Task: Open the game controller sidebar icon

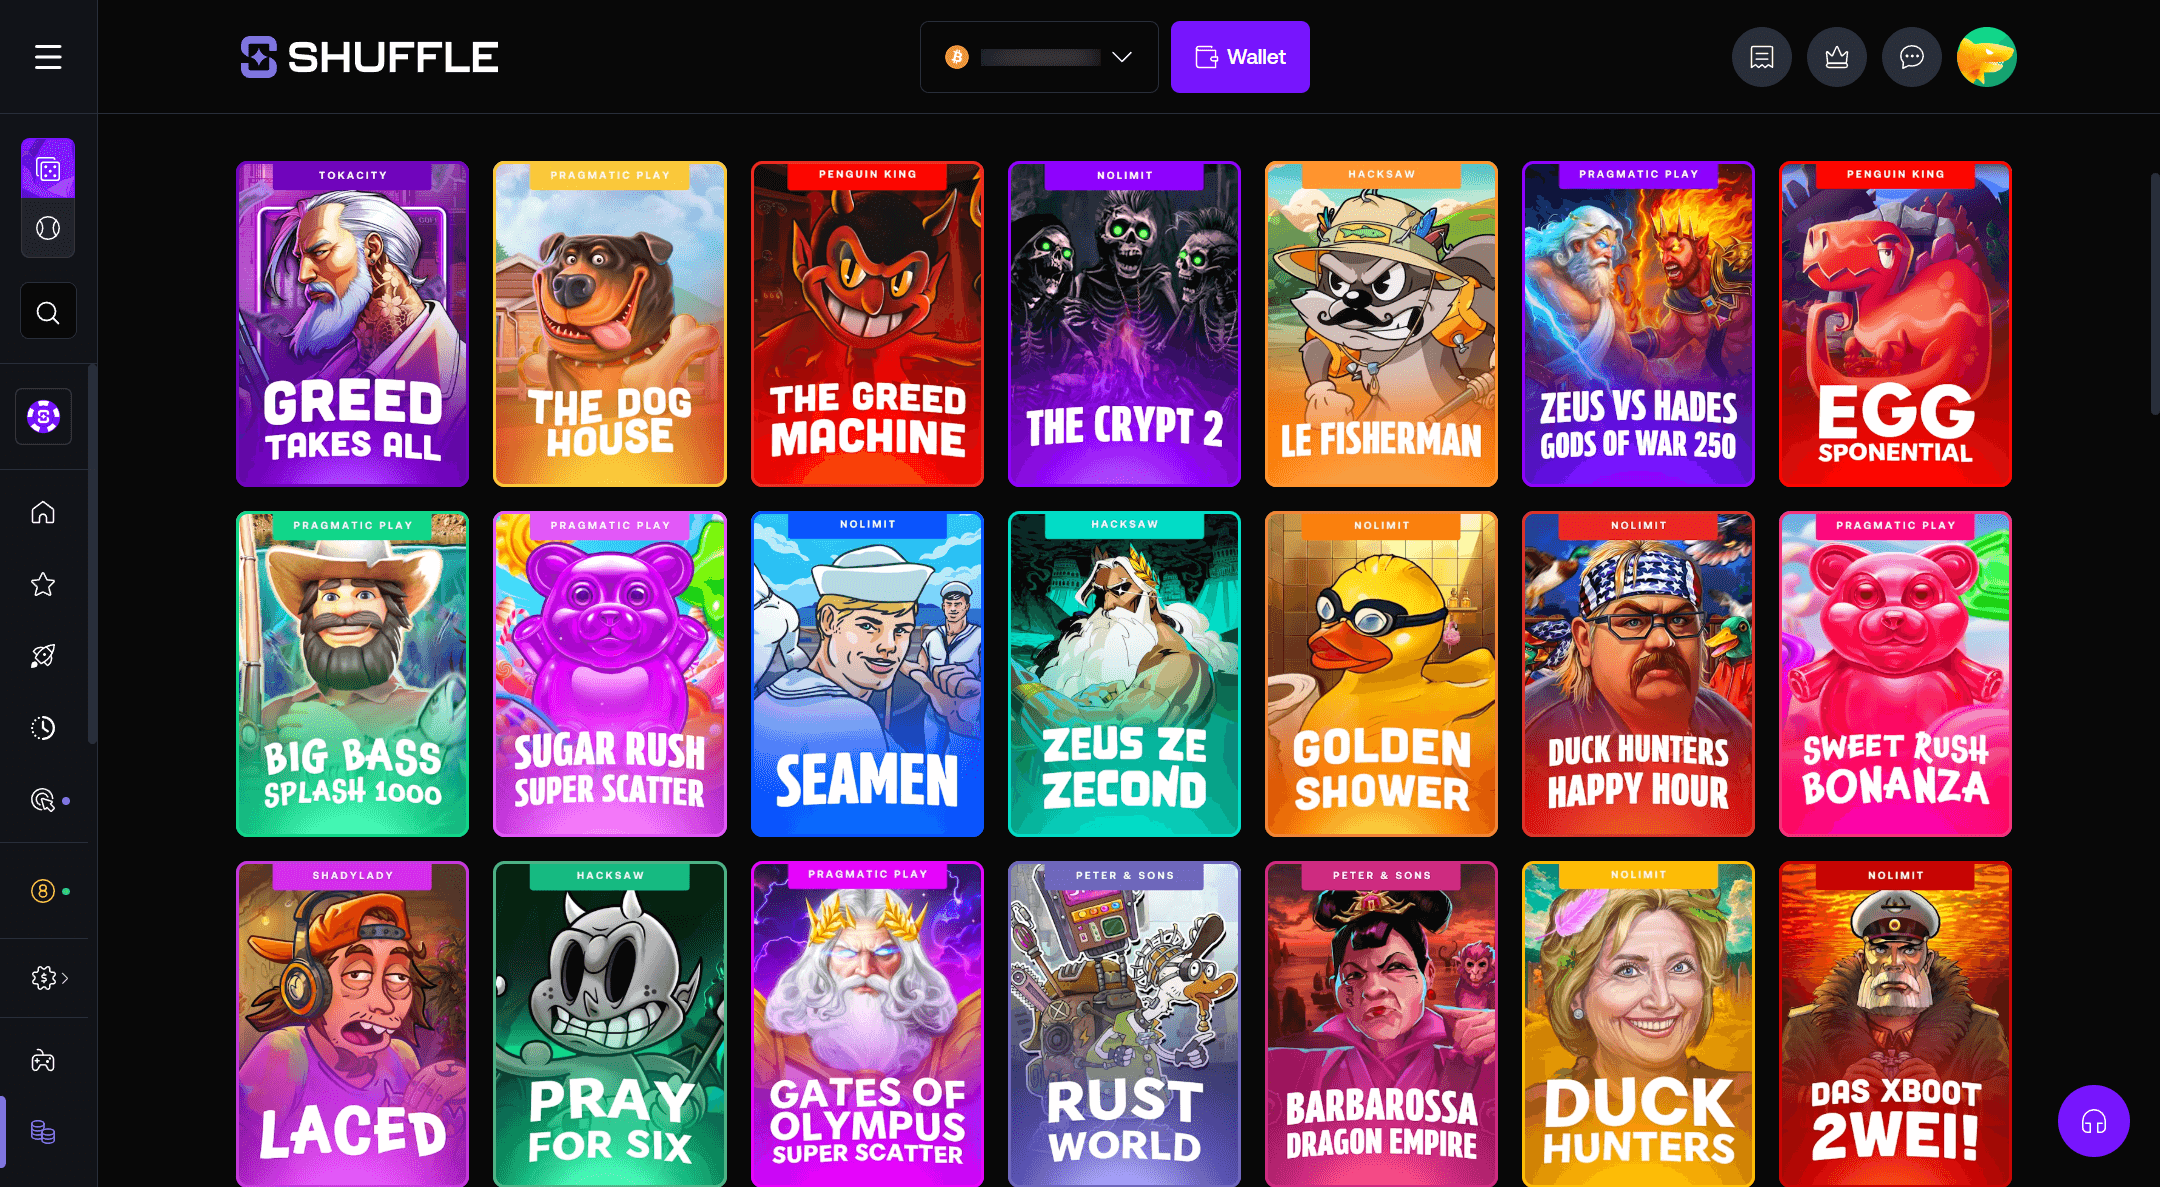Action: 43,1061
